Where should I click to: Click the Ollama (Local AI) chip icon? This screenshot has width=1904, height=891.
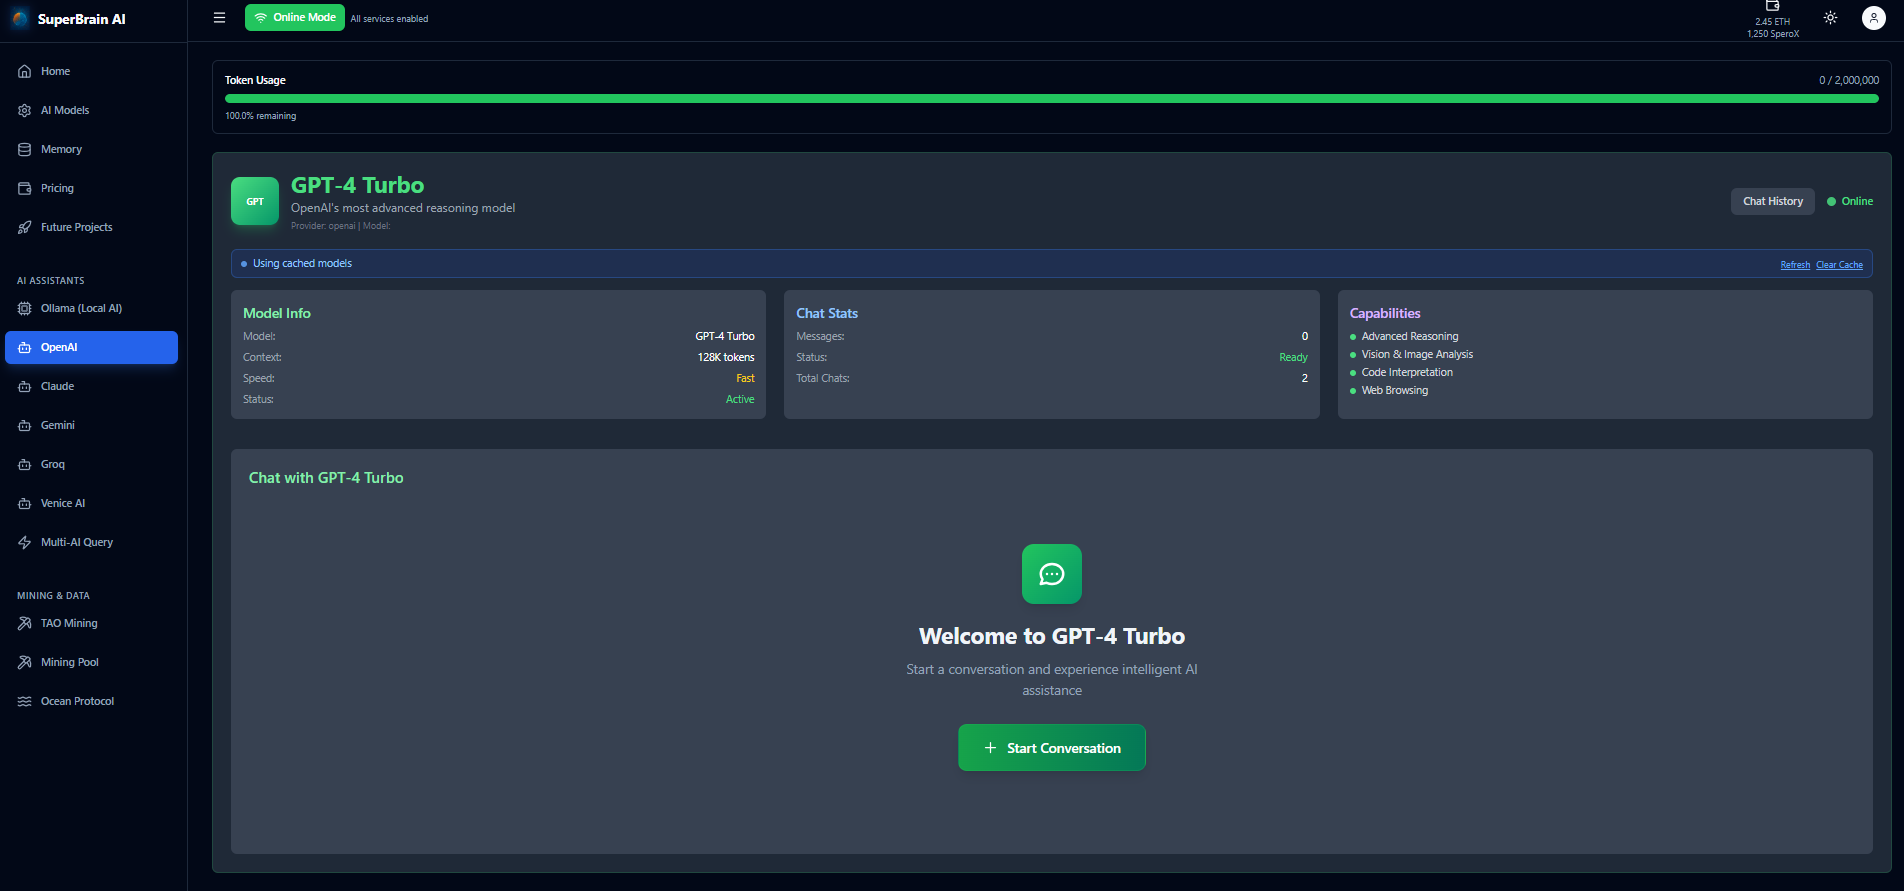(25, 309)
